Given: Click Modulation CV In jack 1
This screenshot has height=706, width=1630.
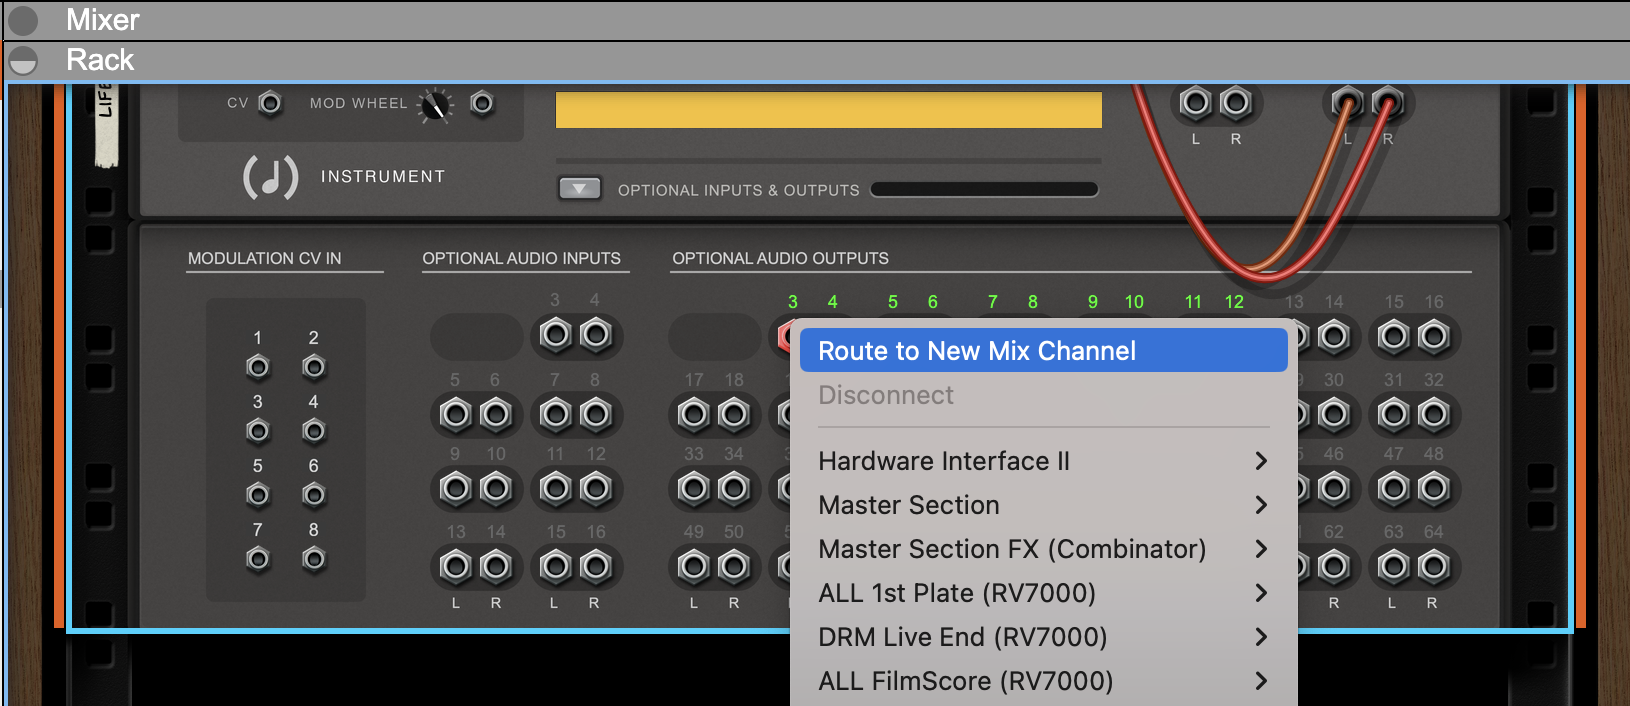Looking at the screenshot, I should [x=258, y=368].
